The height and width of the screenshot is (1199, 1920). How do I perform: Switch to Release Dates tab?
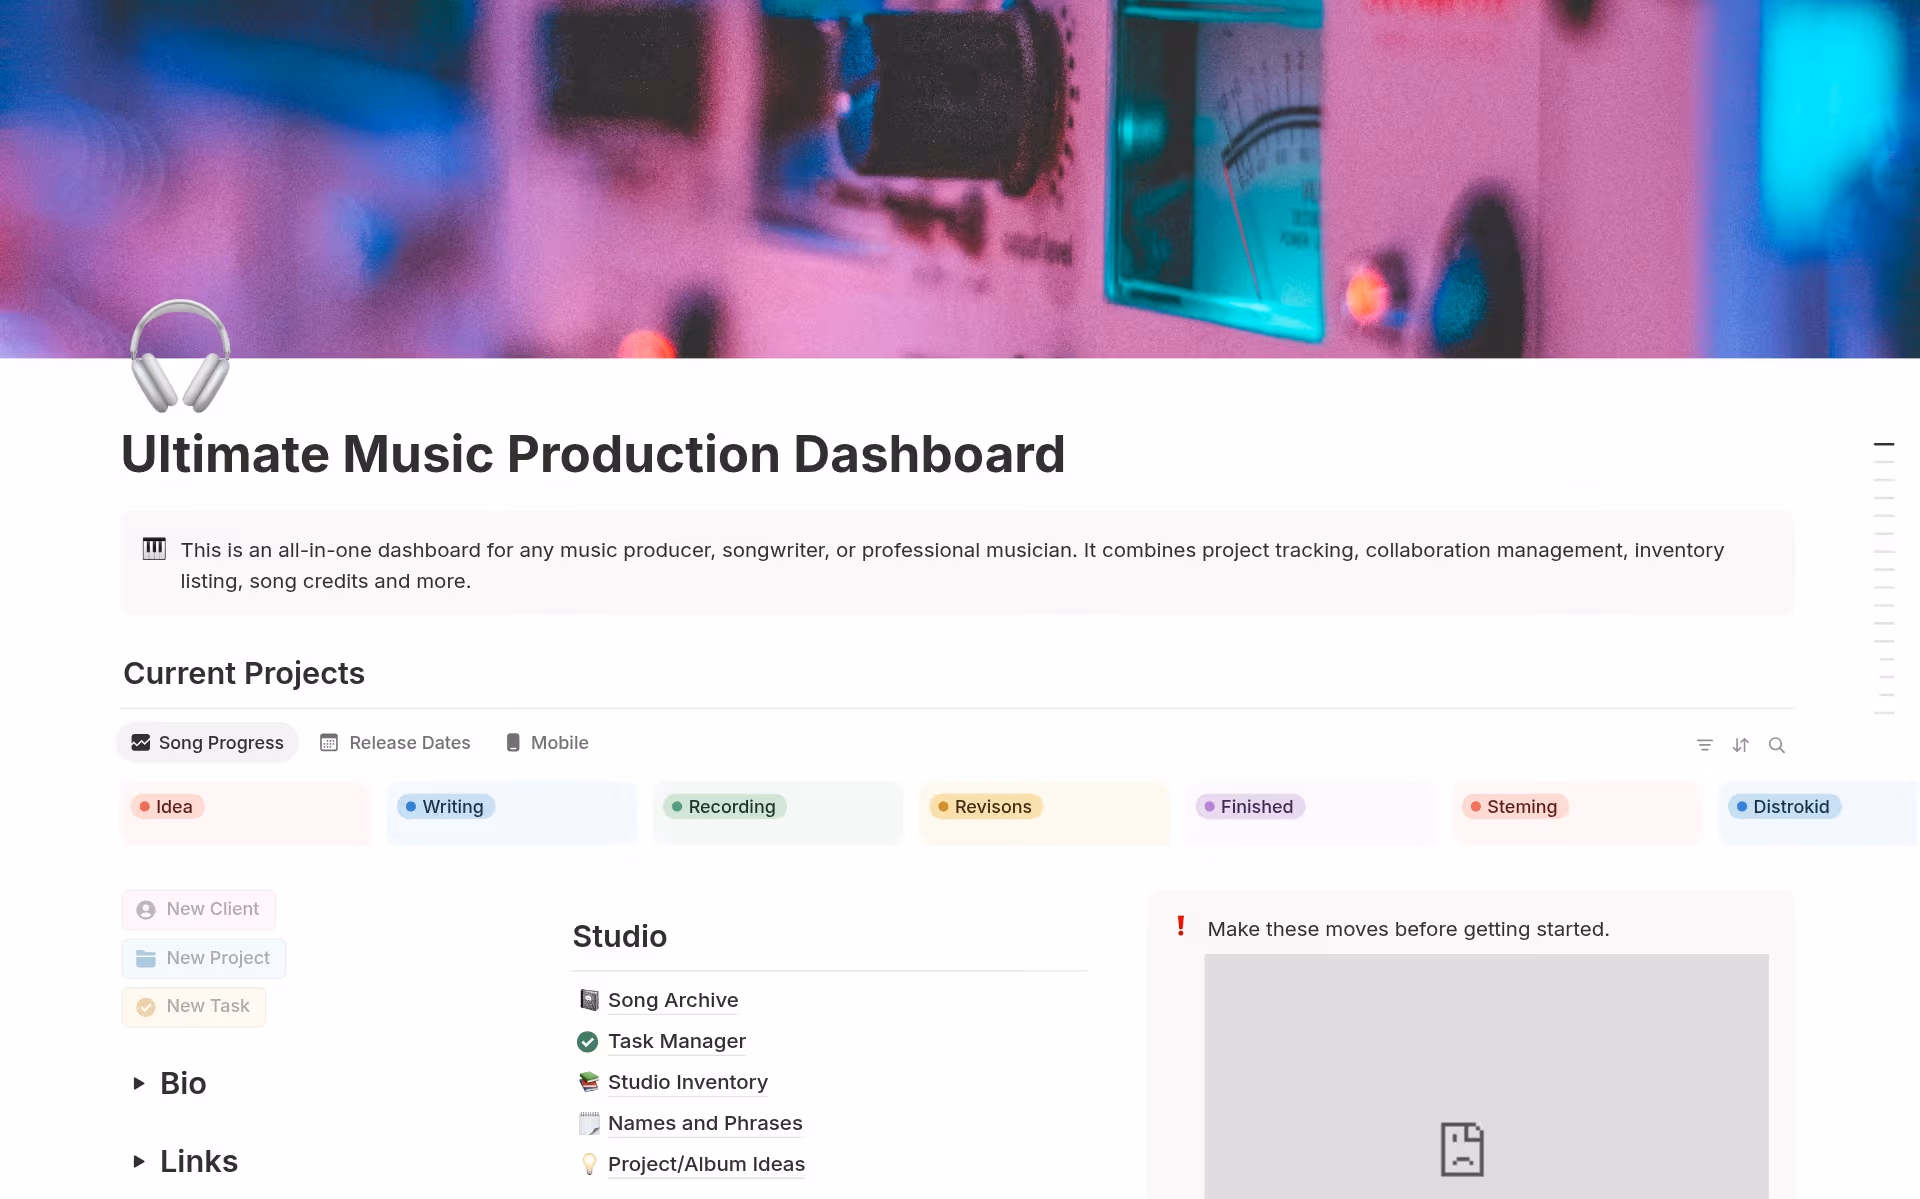tap(395, 743)
